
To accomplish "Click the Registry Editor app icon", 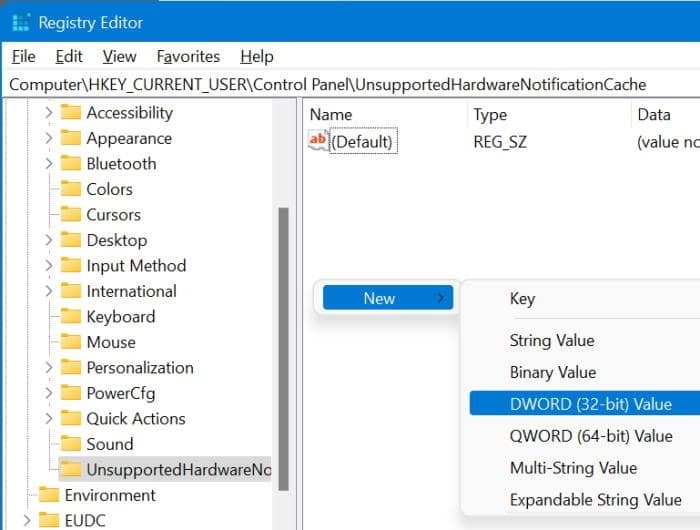I will click(x=21, y=22).
